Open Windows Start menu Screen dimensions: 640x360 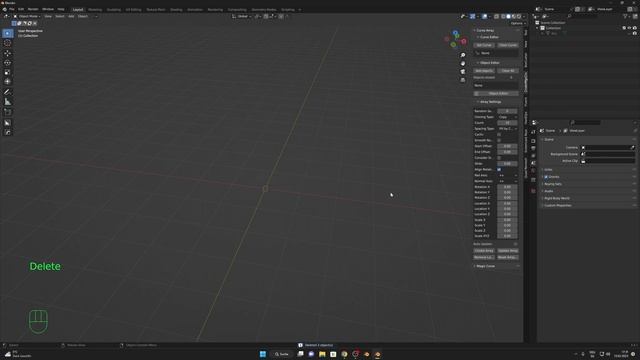tap(263, 354)
